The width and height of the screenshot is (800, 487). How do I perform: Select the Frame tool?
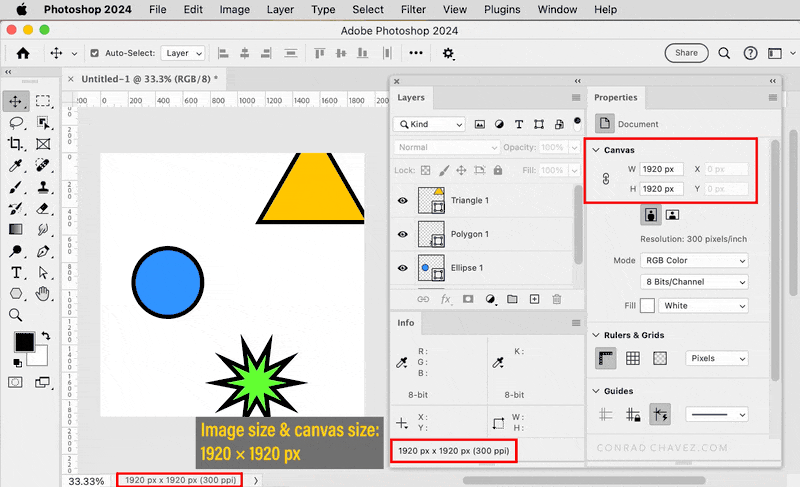[x=43, y=144]
